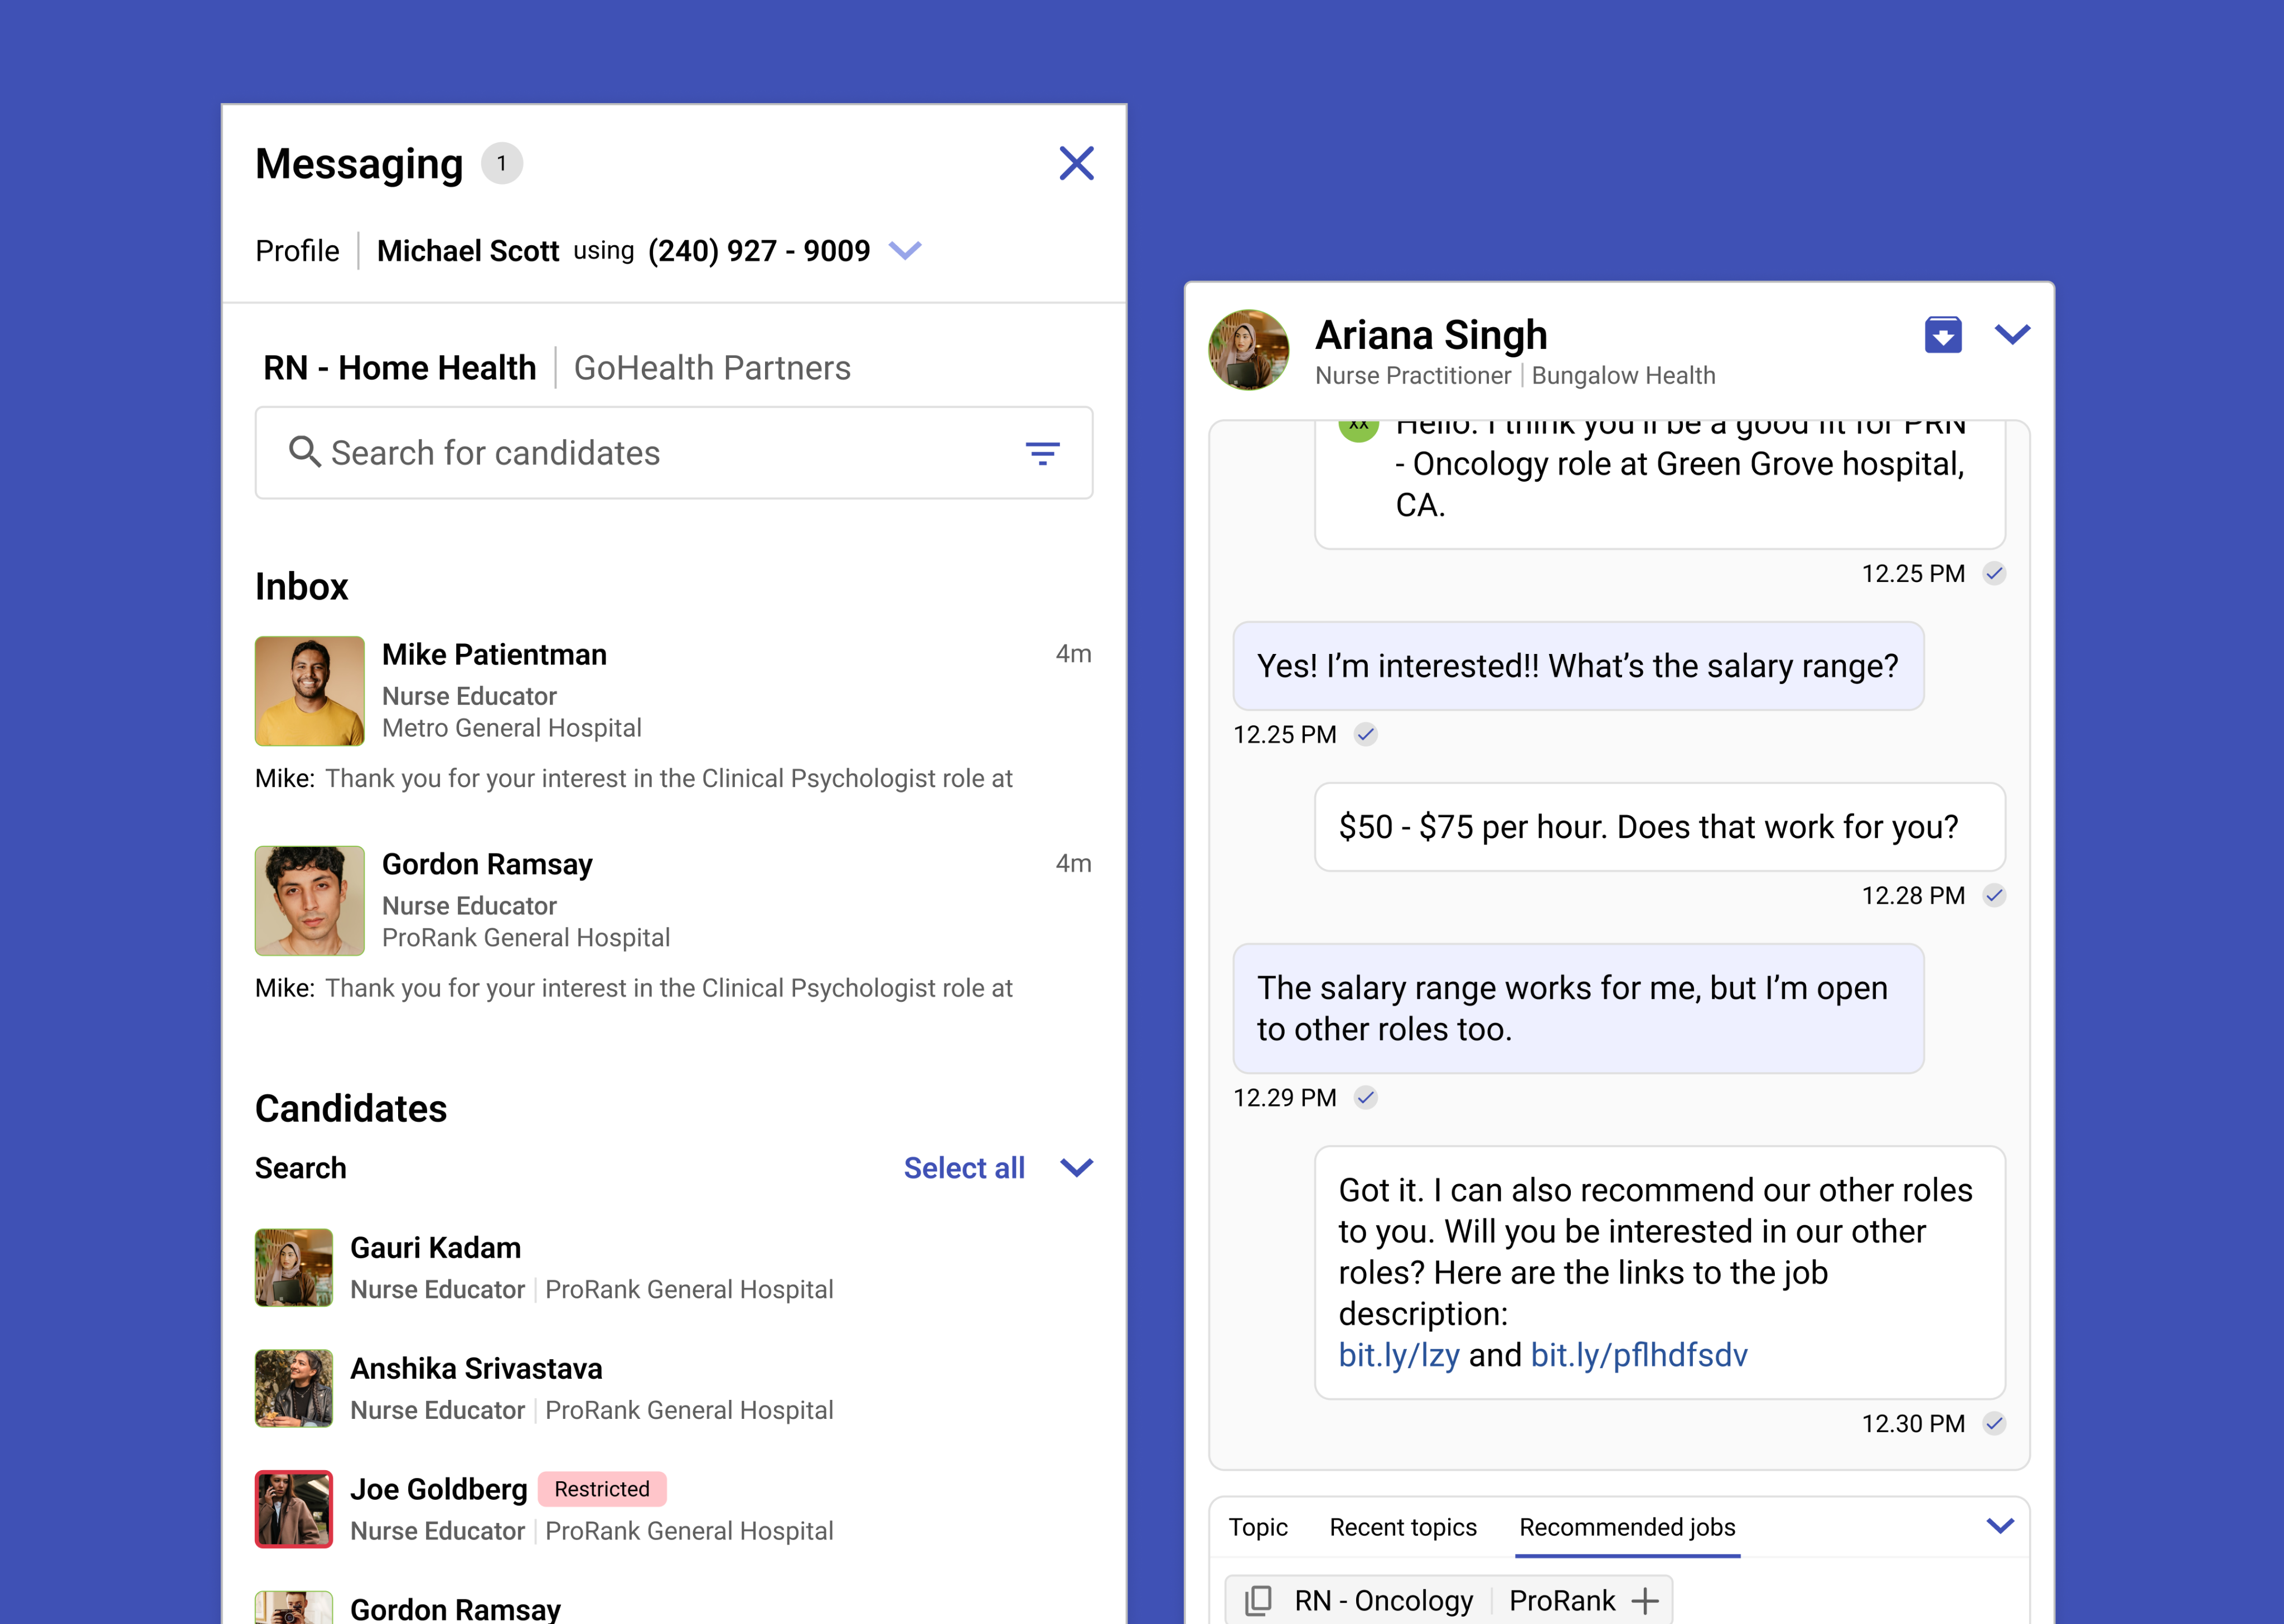Click the magnifier icon in search box
Screen dimensions: 2284x1624
pos(304,452)
